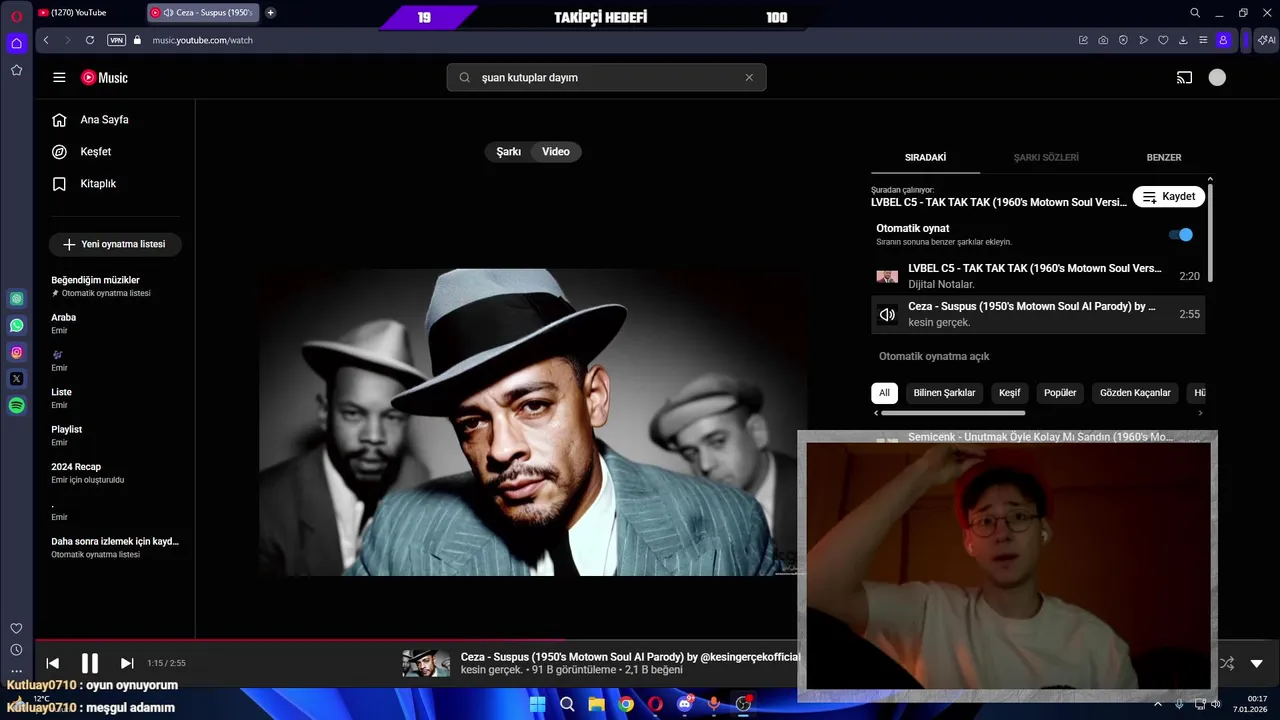This screenshot has height=720, width=1280.
Task: Open WhatsApp in the Opera sidebar
Action: [x=16, y=325]
